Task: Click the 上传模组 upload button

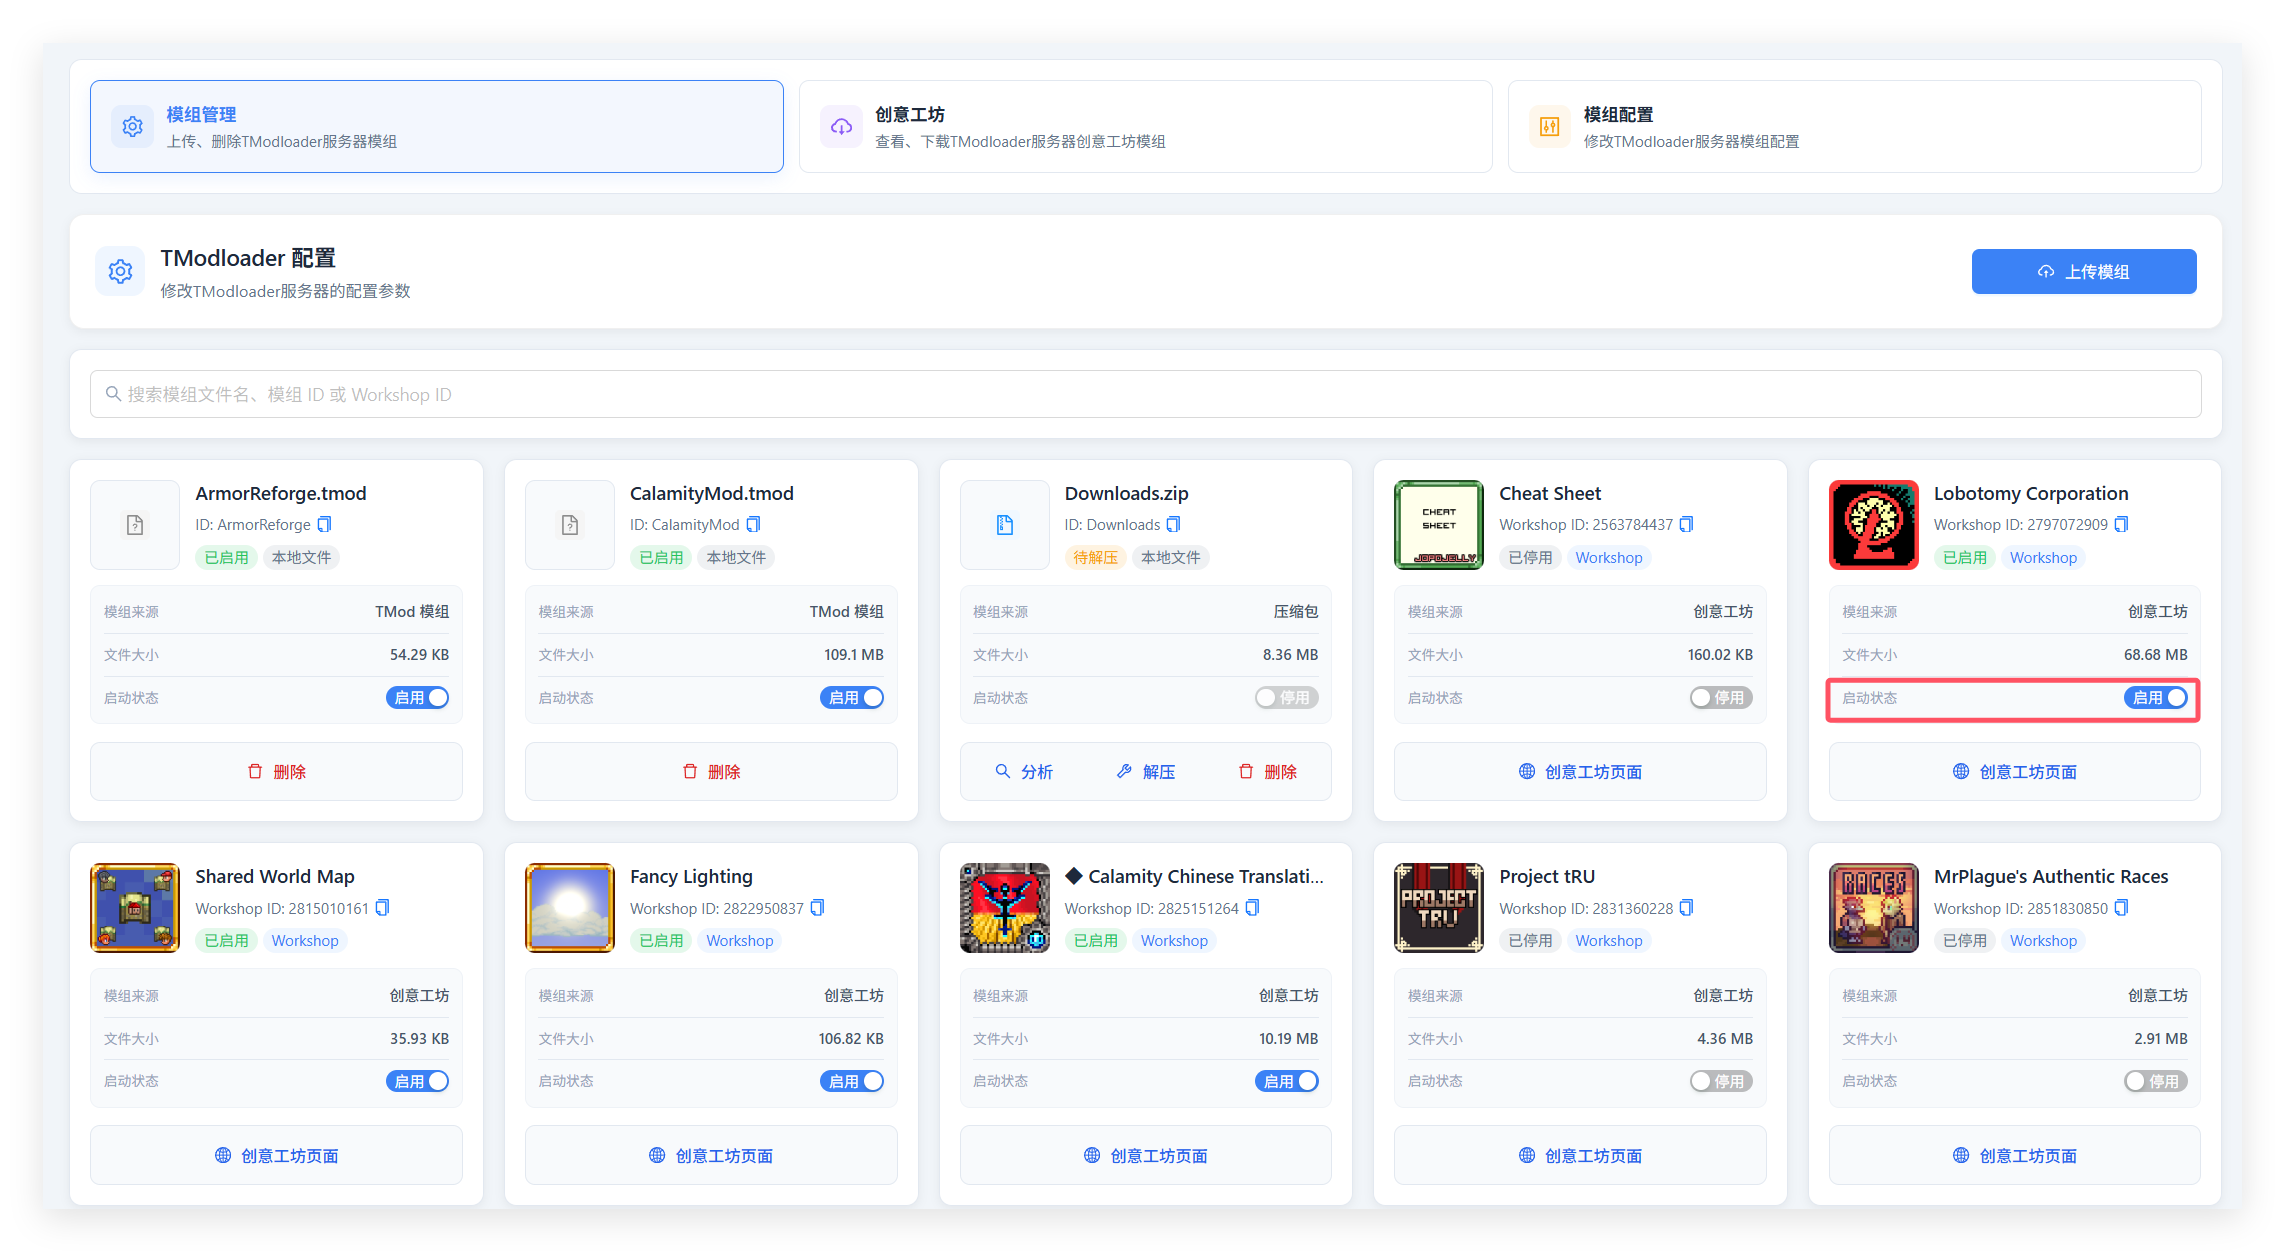Action: 2084,271
